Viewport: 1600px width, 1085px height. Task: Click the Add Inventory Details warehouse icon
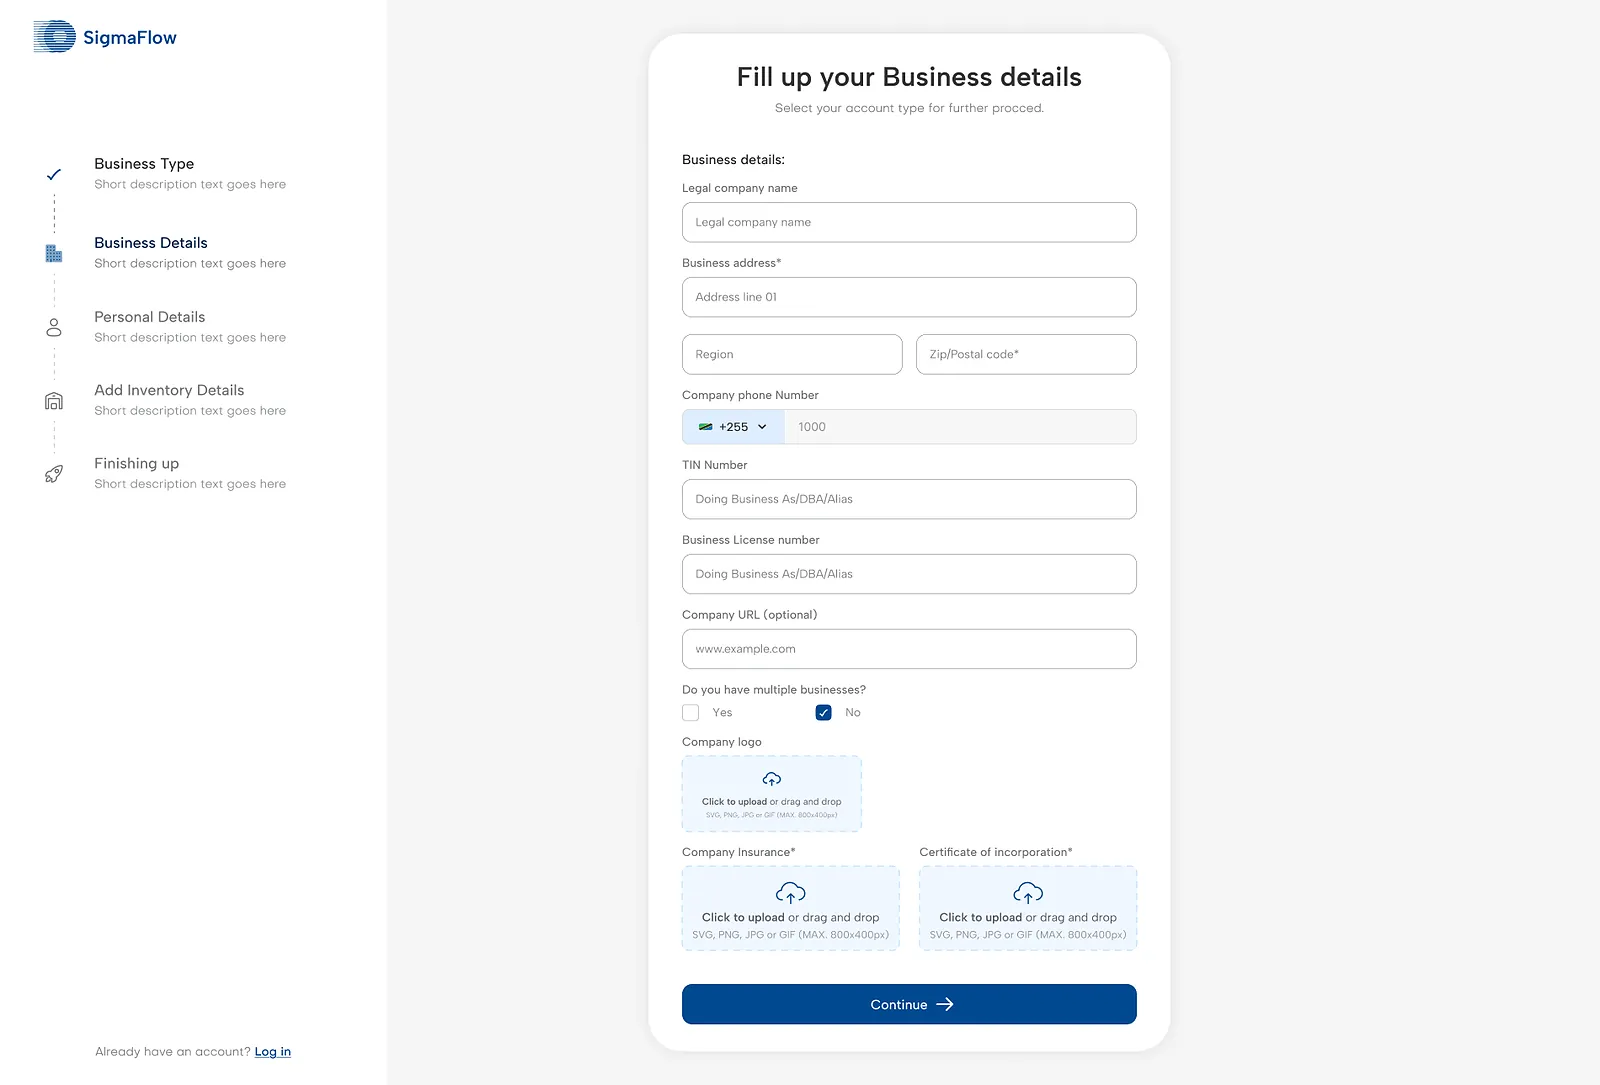pos(54,401)
